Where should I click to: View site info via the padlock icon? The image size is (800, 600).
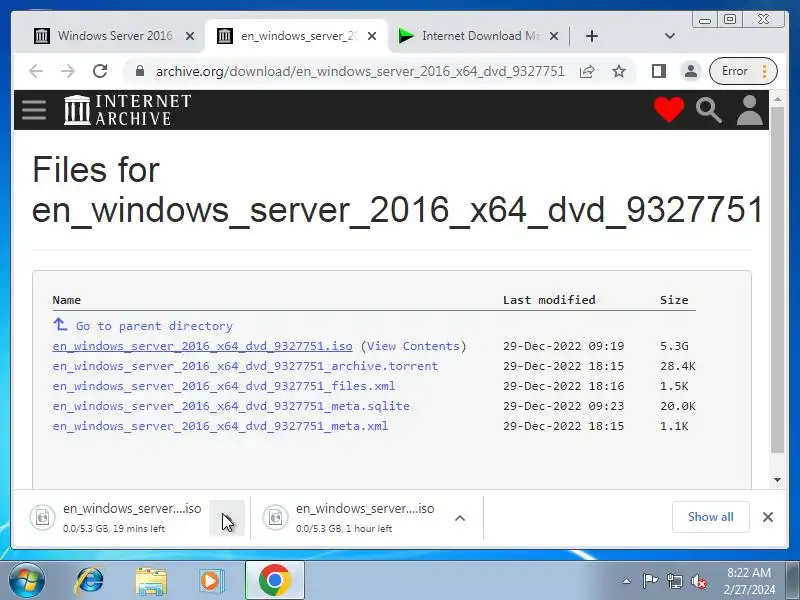[x=140, y=71]
